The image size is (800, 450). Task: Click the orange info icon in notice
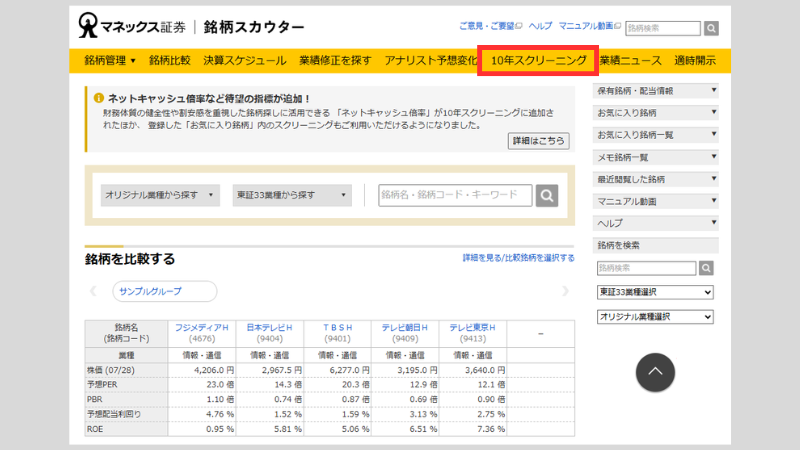tap(98, 98)
